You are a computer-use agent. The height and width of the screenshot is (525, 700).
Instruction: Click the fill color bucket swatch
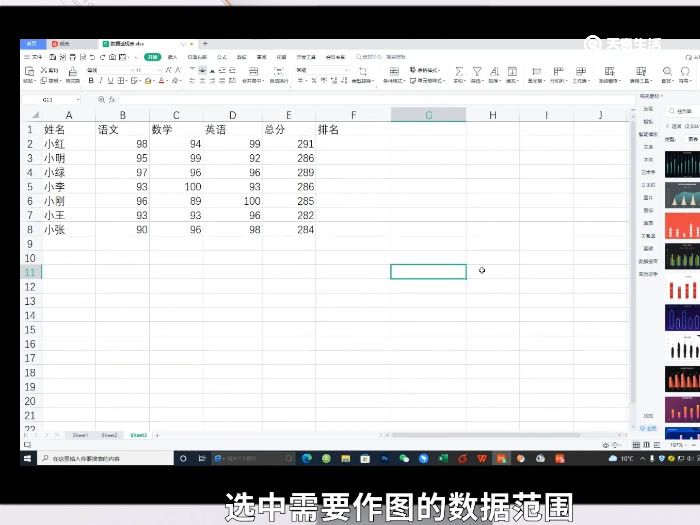148,81
